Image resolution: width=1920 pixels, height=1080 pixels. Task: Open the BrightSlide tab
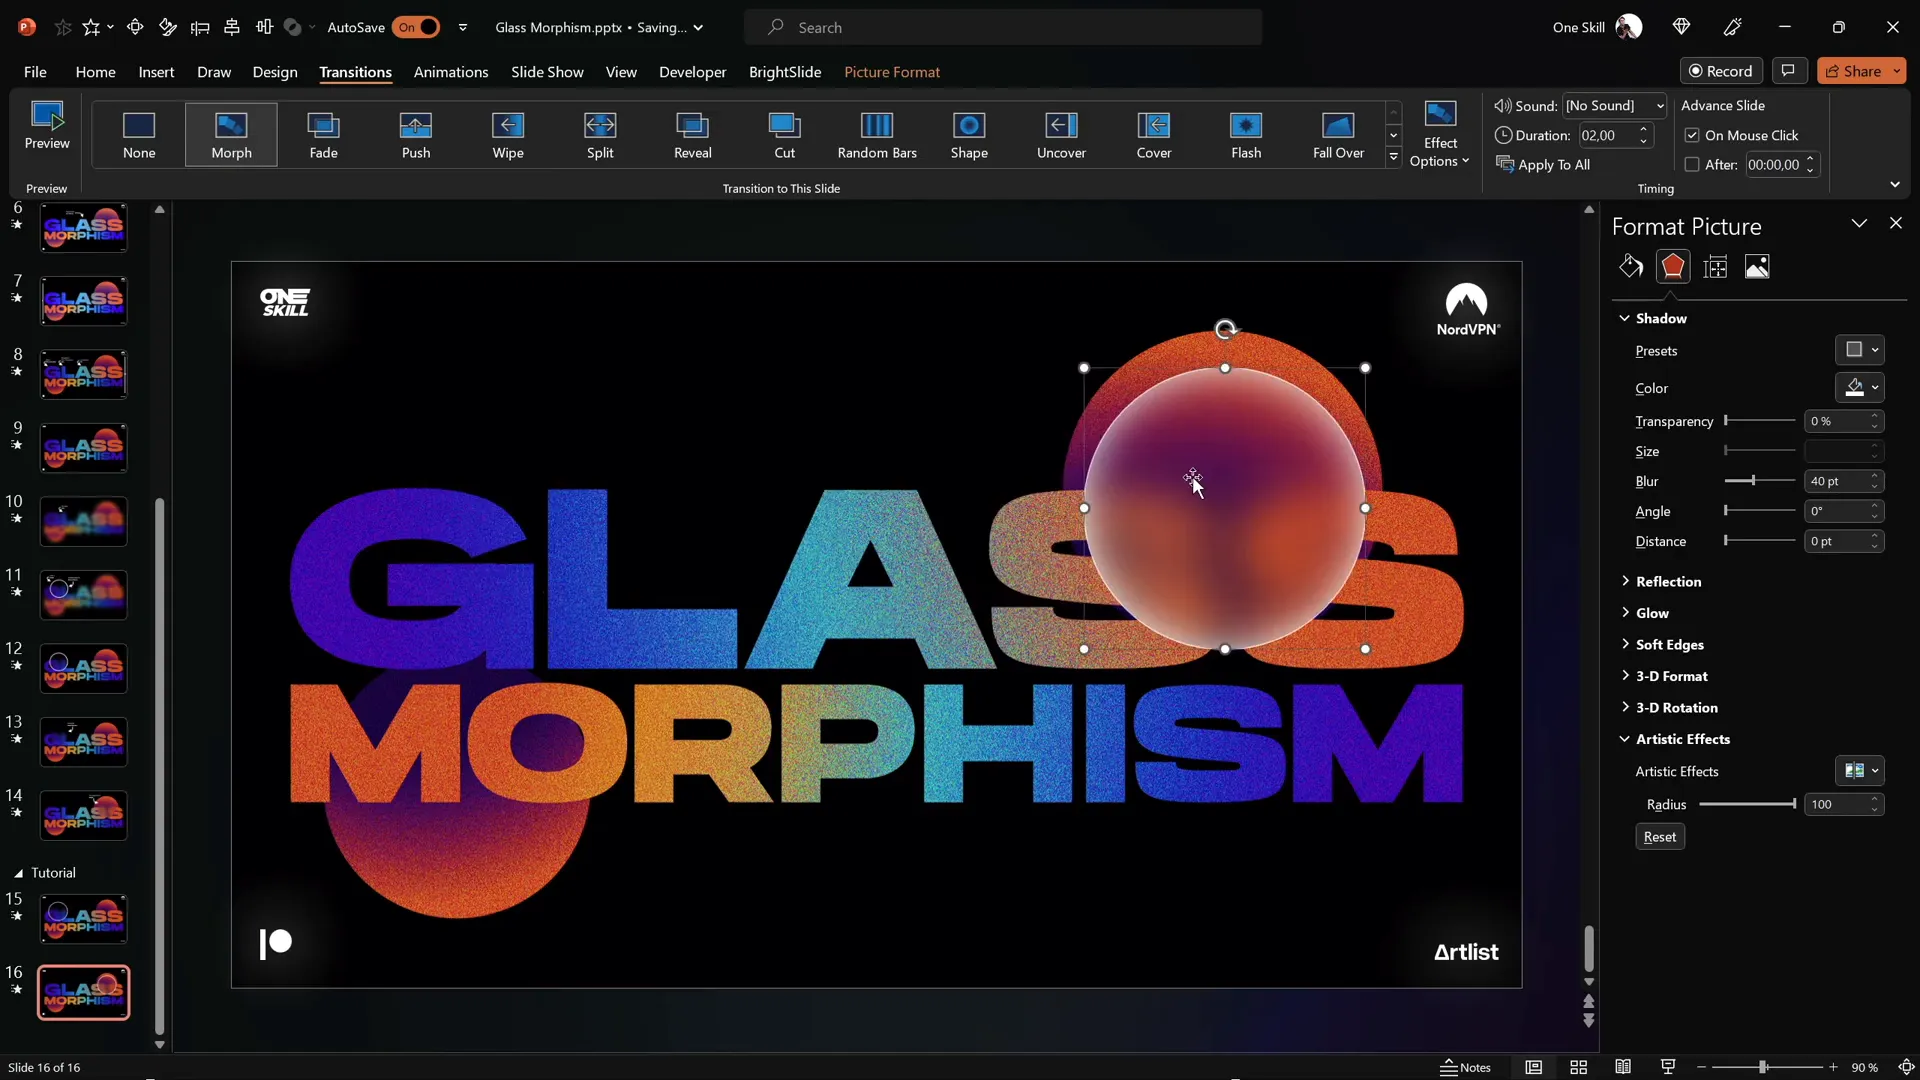[x=785, y=72]
